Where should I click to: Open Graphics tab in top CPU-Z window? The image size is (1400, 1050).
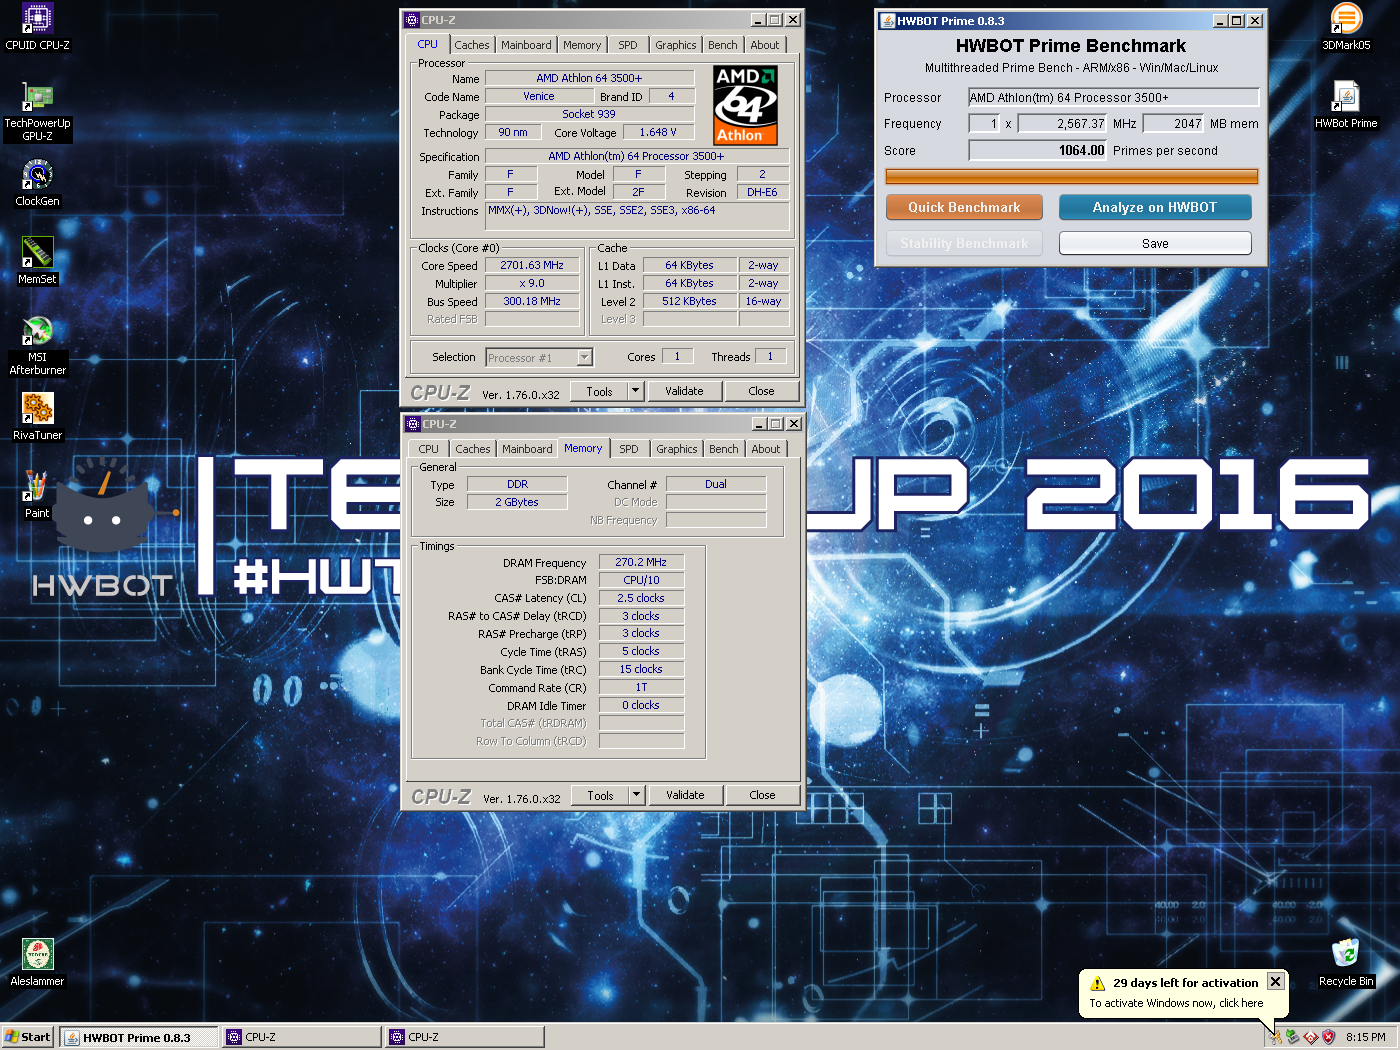point(676,45)
